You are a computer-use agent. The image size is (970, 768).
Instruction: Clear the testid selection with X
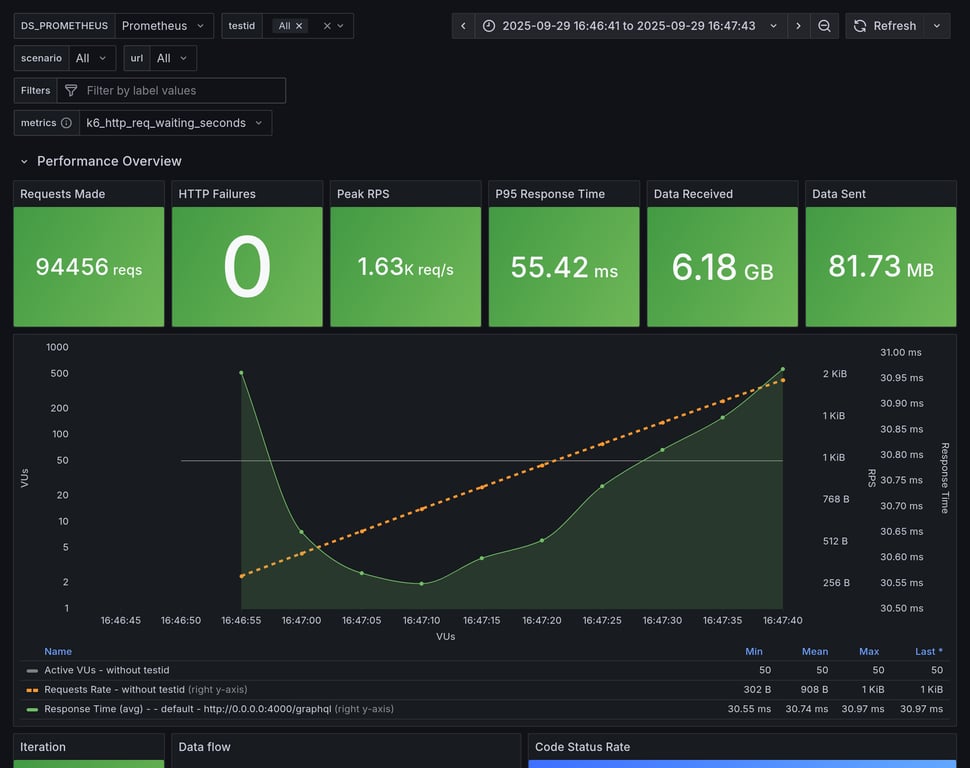(x=326, y=26)
